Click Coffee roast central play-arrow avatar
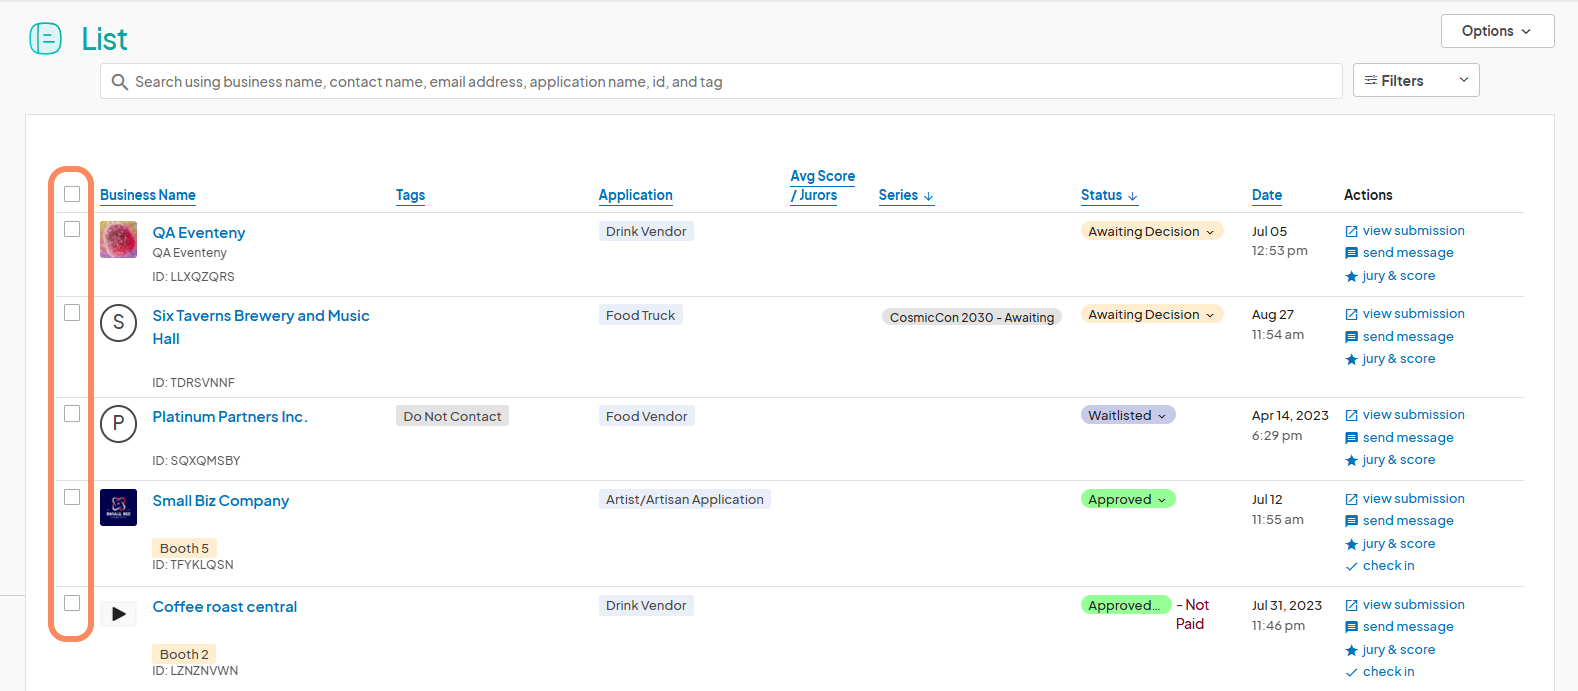This screenshot has width=1578, height=691. click(118, 614)
